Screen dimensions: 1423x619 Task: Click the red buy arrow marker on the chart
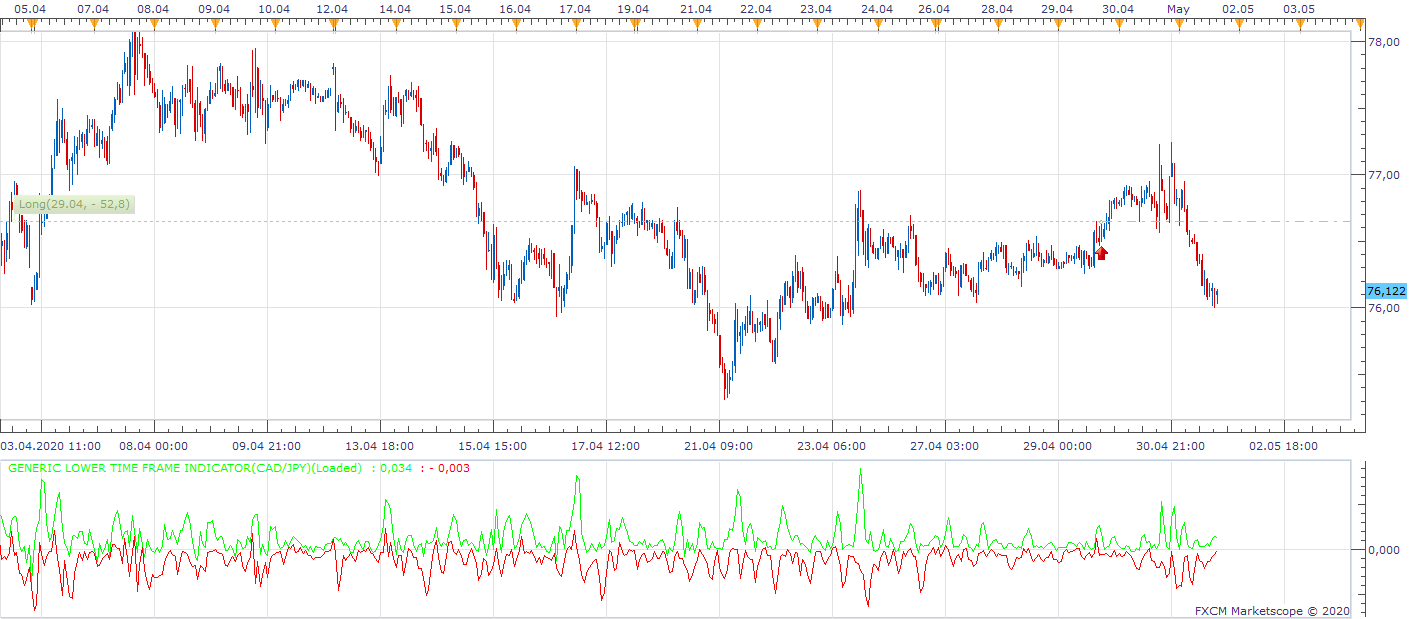click(1102, 253)
